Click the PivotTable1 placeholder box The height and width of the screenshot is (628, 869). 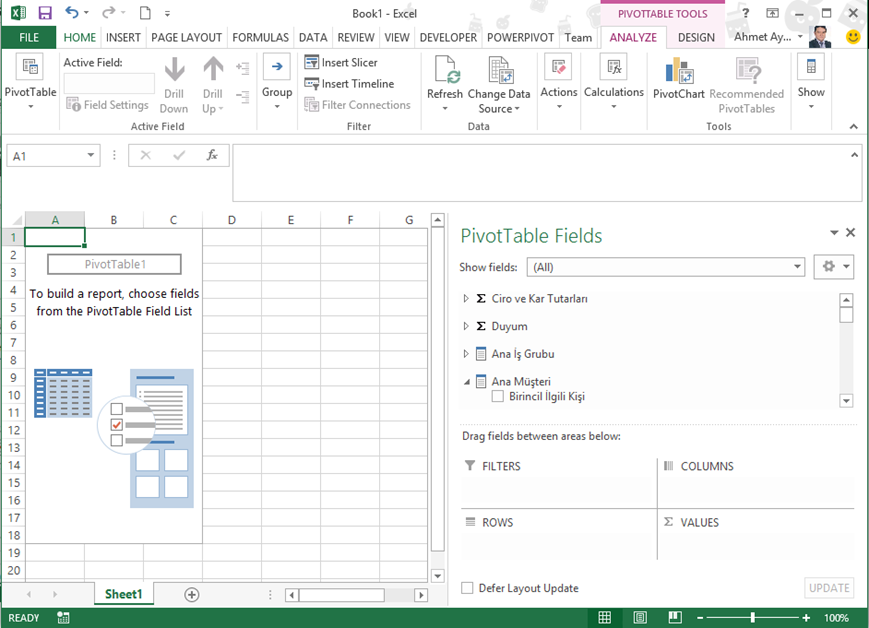click(x=114, y=264)
